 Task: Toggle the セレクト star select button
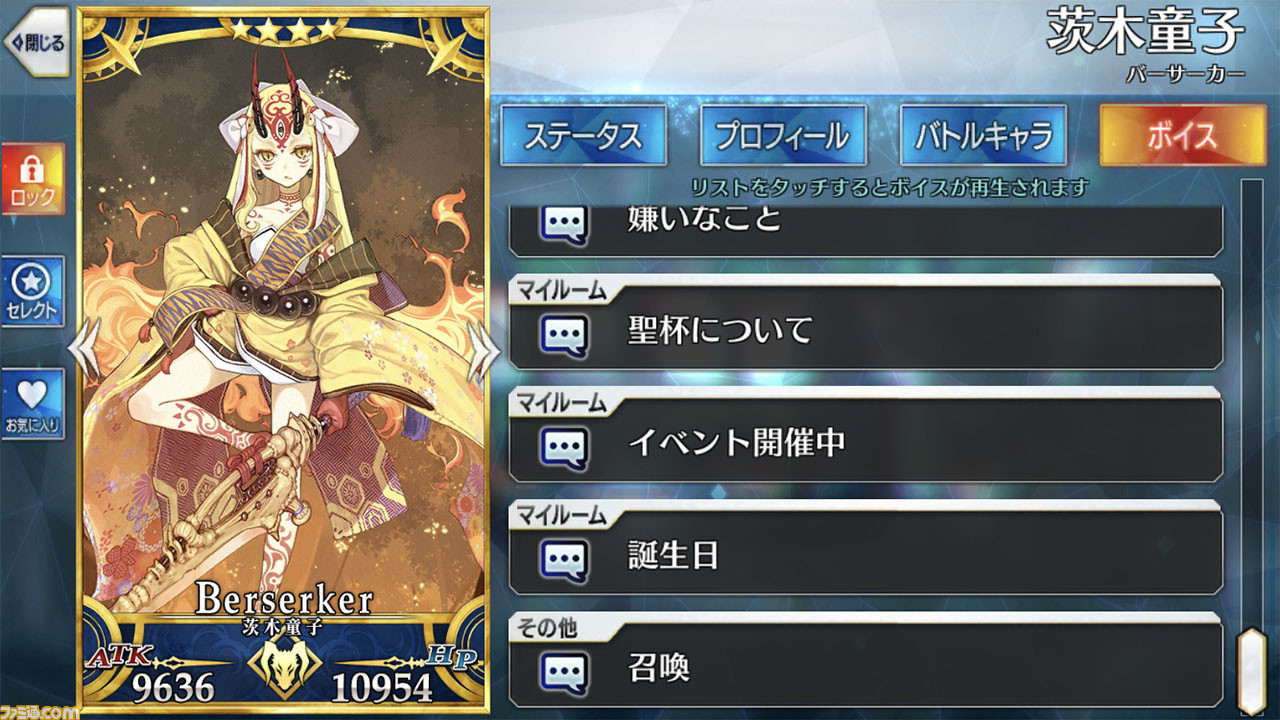tap(32, 291)
